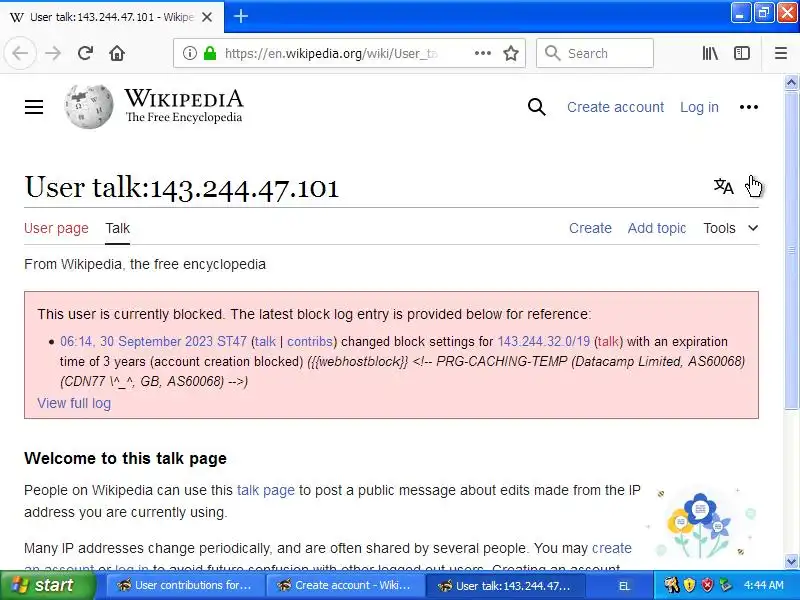Click the browser forward arrow
The width and height of the screenshot is (800, 600).
[53, 53]
